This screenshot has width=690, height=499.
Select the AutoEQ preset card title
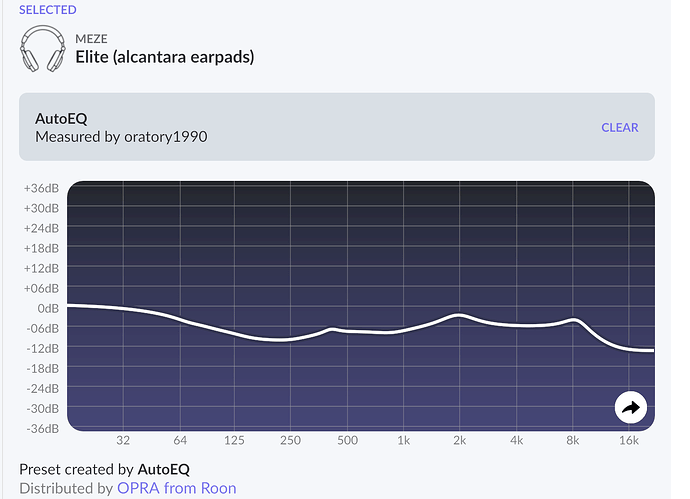click(61, 118)
